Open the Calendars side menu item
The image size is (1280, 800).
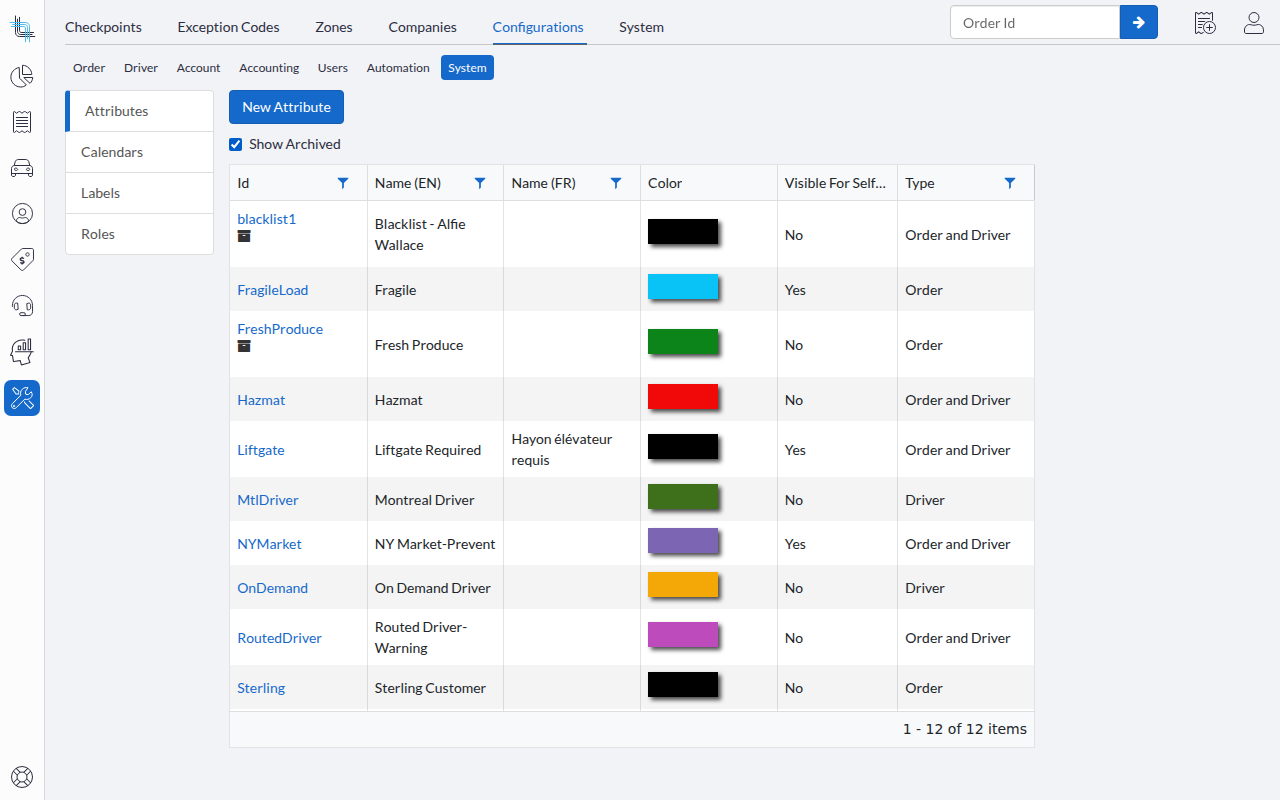139,152
